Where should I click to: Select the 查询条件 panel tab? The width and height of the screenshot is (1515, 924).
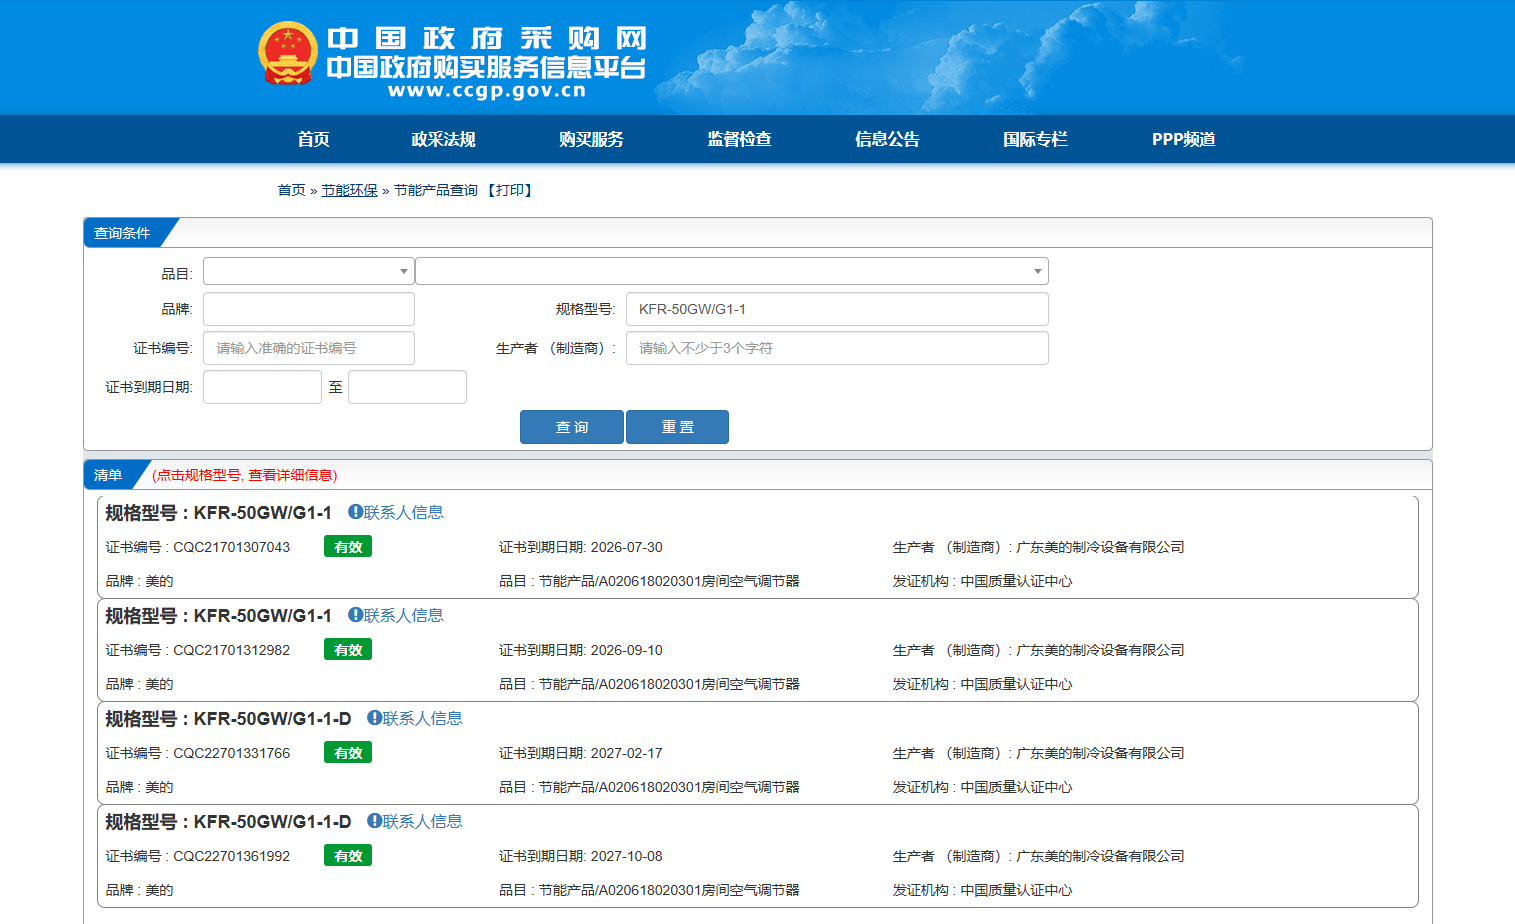point(122,233)
